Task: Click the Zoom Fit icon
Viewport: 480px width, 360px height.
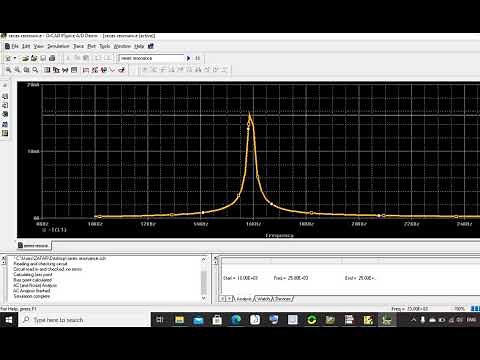Action: pos(35,70)
